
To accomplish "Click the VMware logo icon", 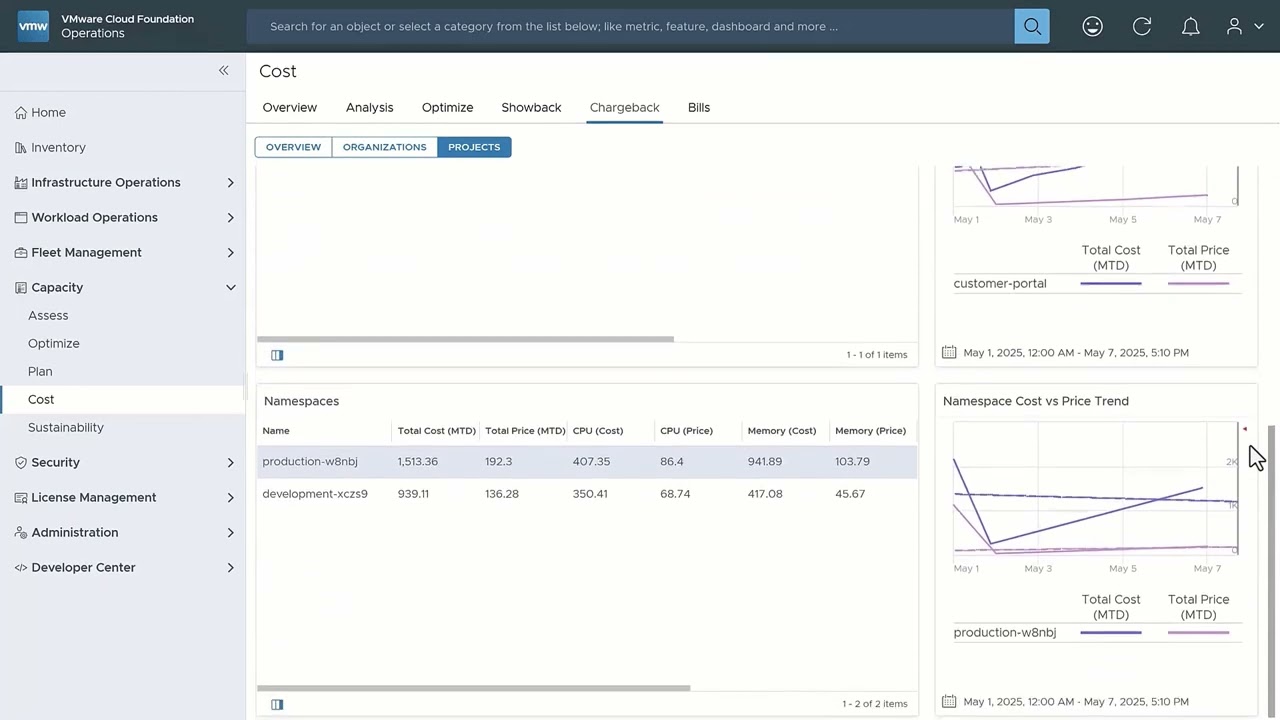I will [33, 27].
